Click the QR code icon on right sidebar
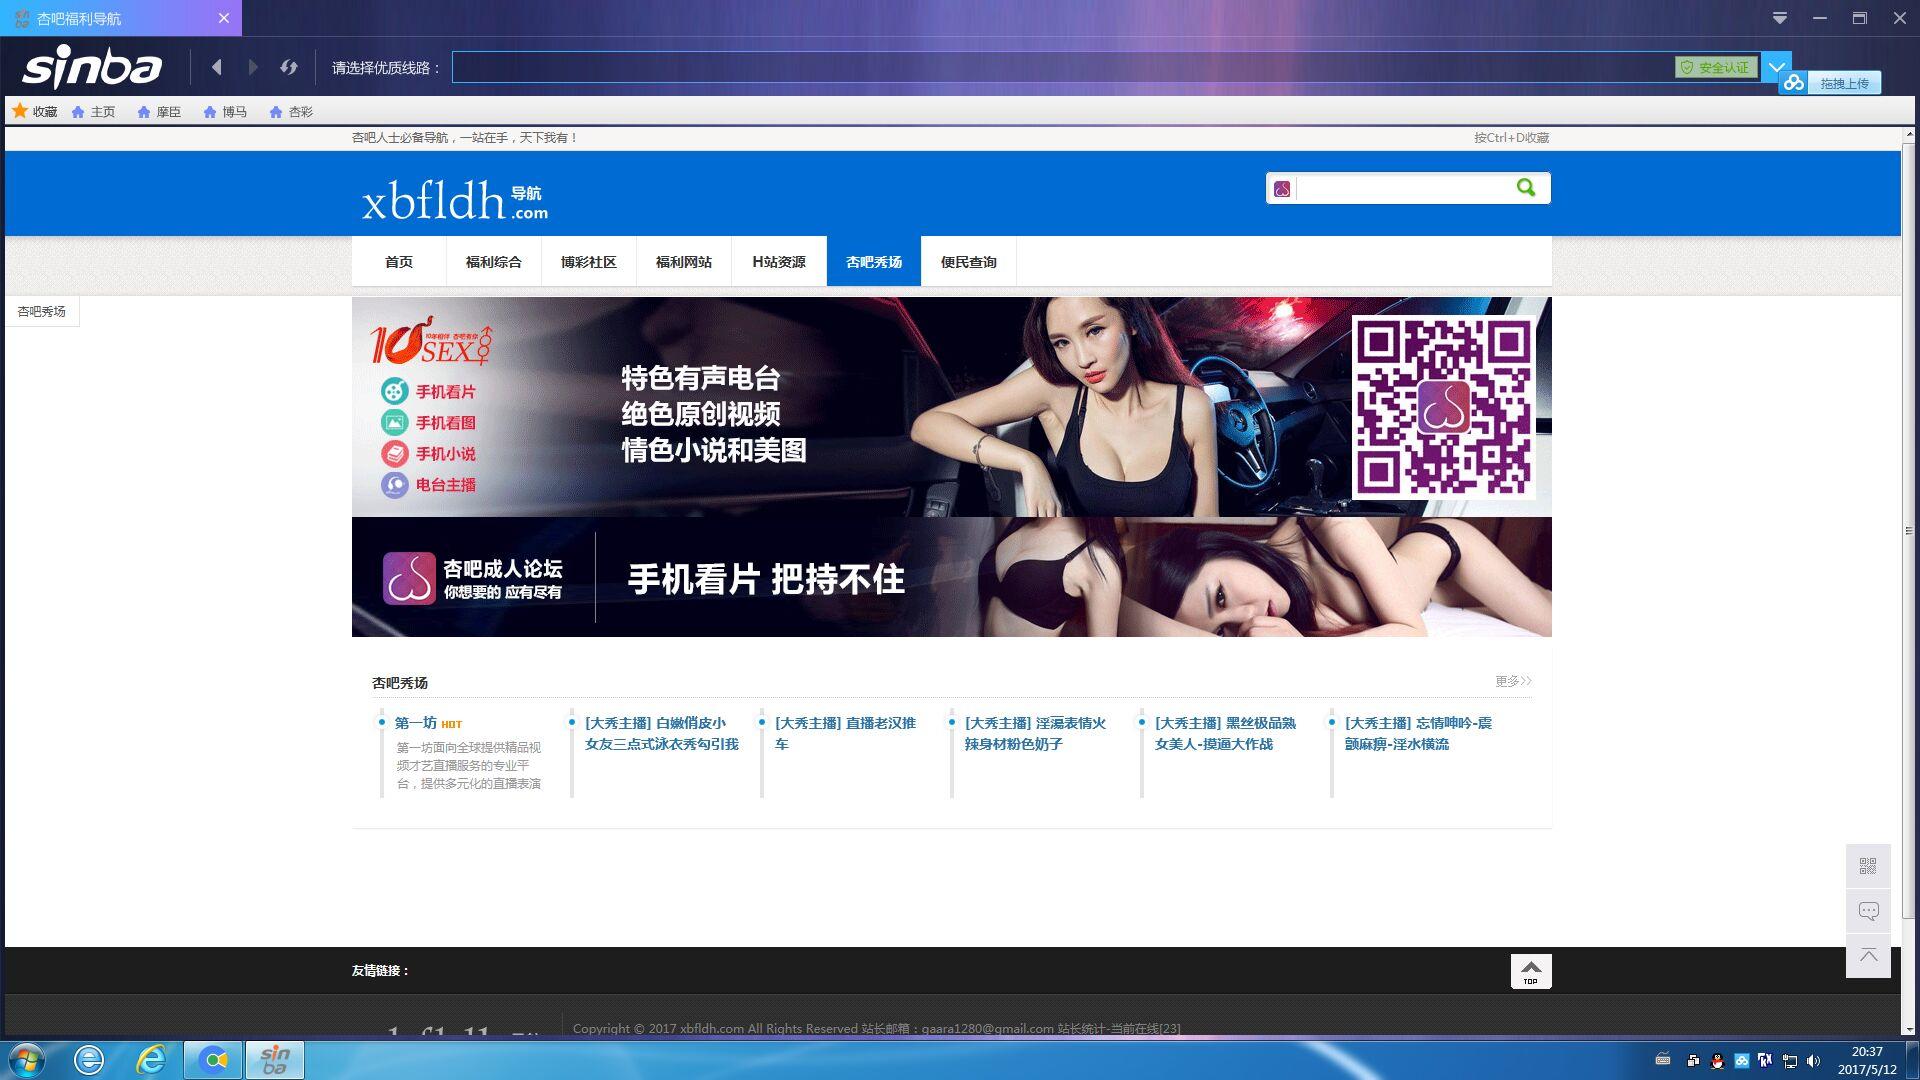Screen dimensions: 1920x1080 (x=1867, y=866)
